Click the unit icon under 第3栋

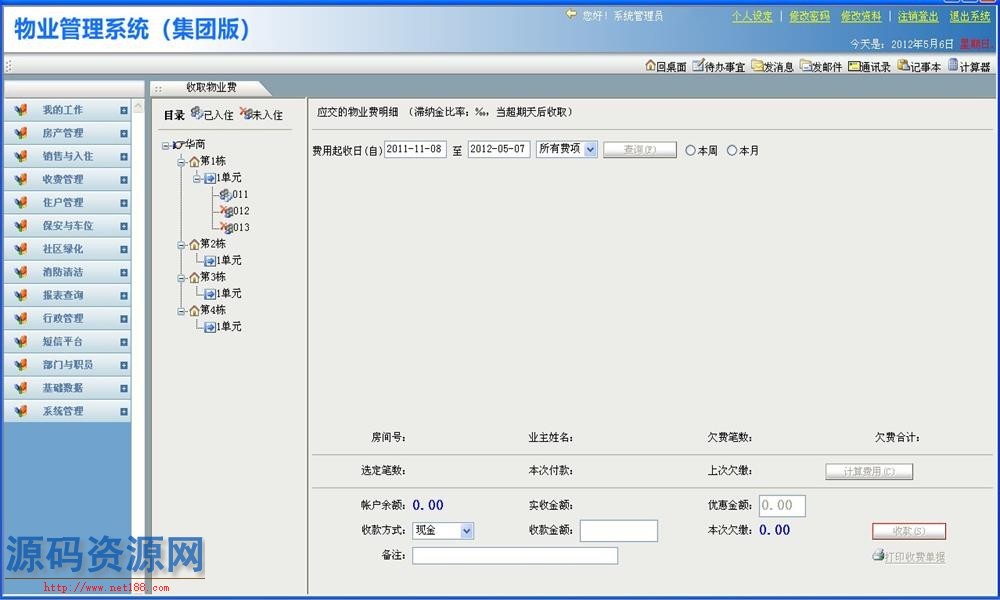(x=210, y=294)
